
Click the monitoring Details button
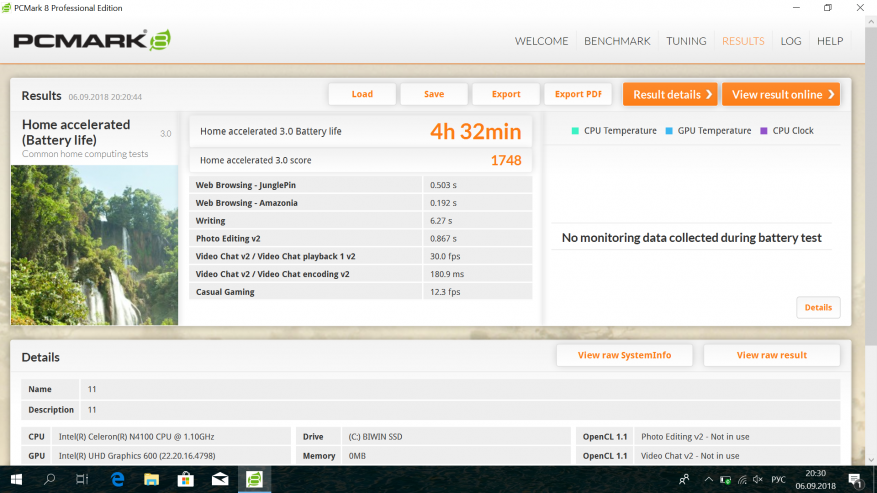point(818,307)
